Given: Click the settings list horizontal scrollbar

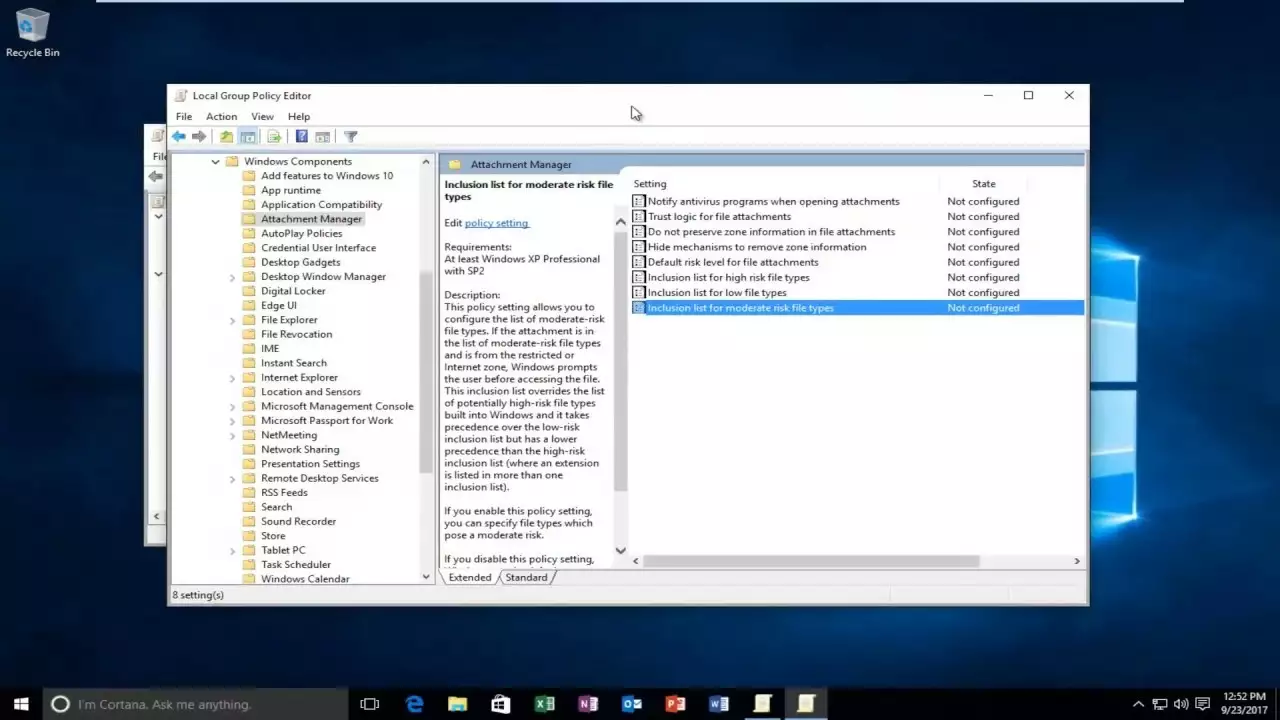Looking at the screenshot, I should tap(810, 561).
